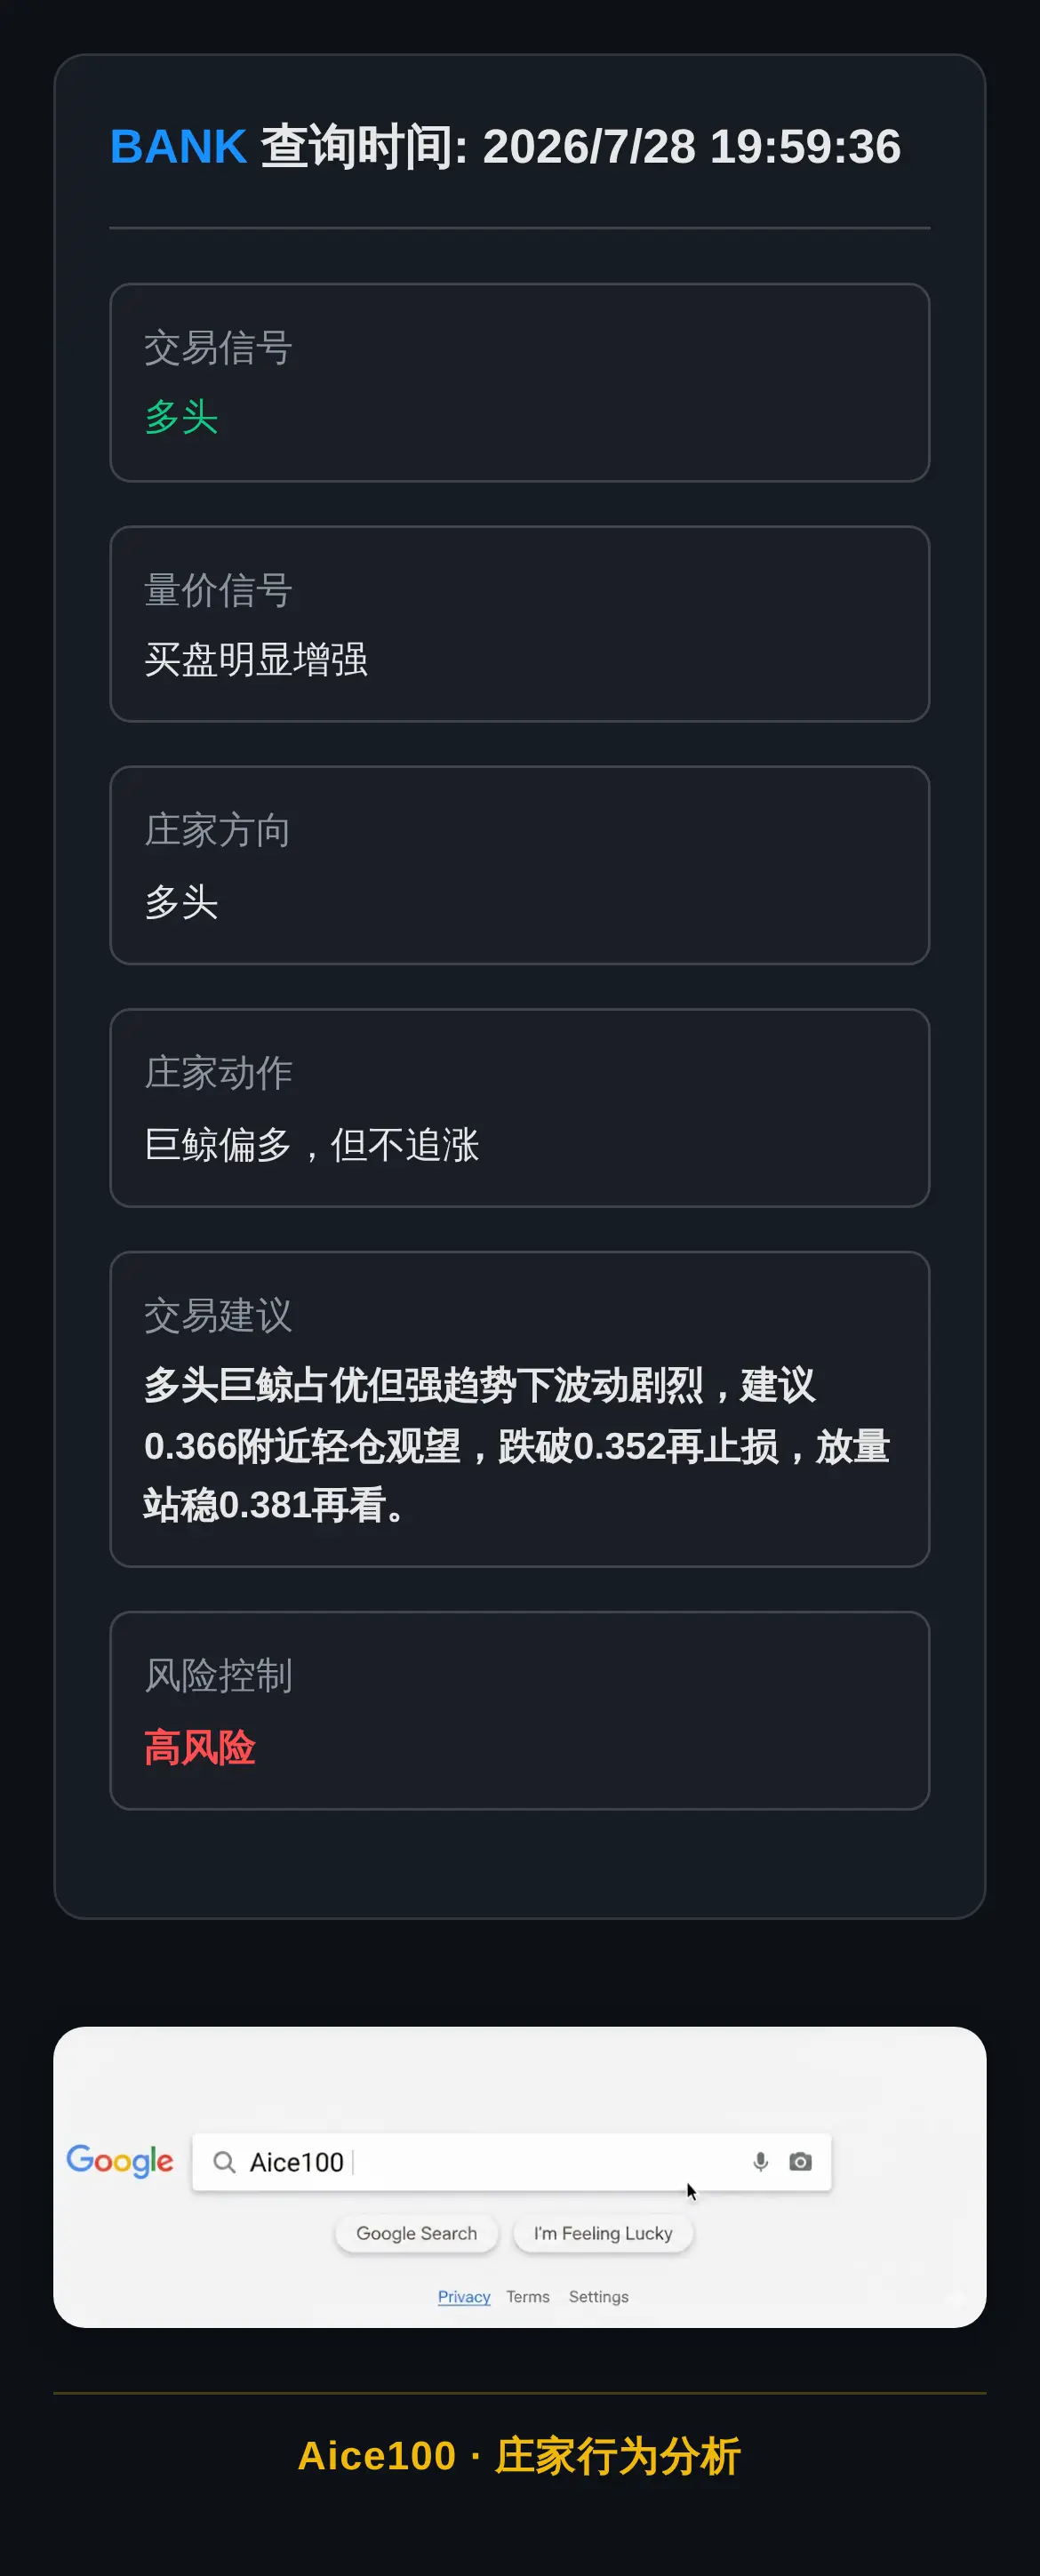Open the Terms link
The width and height of the screenshot is (1040, 2576).
point(528,2296)
